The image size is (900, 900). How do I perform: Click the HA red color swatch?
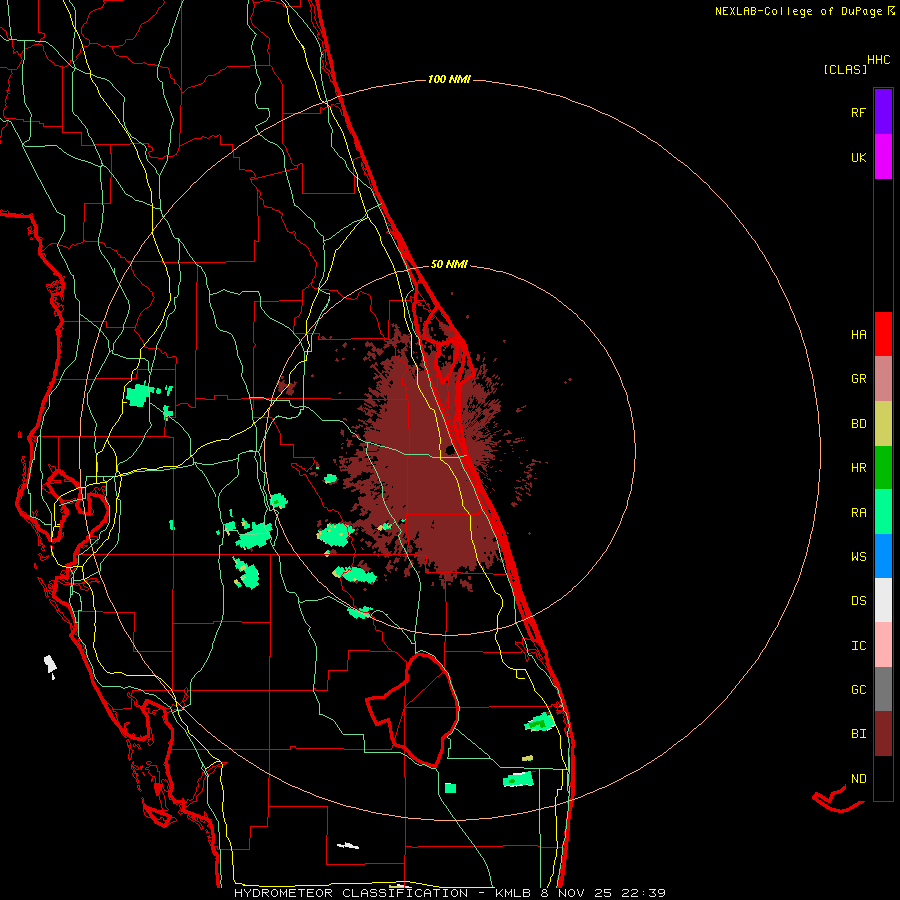coord(883,334)
